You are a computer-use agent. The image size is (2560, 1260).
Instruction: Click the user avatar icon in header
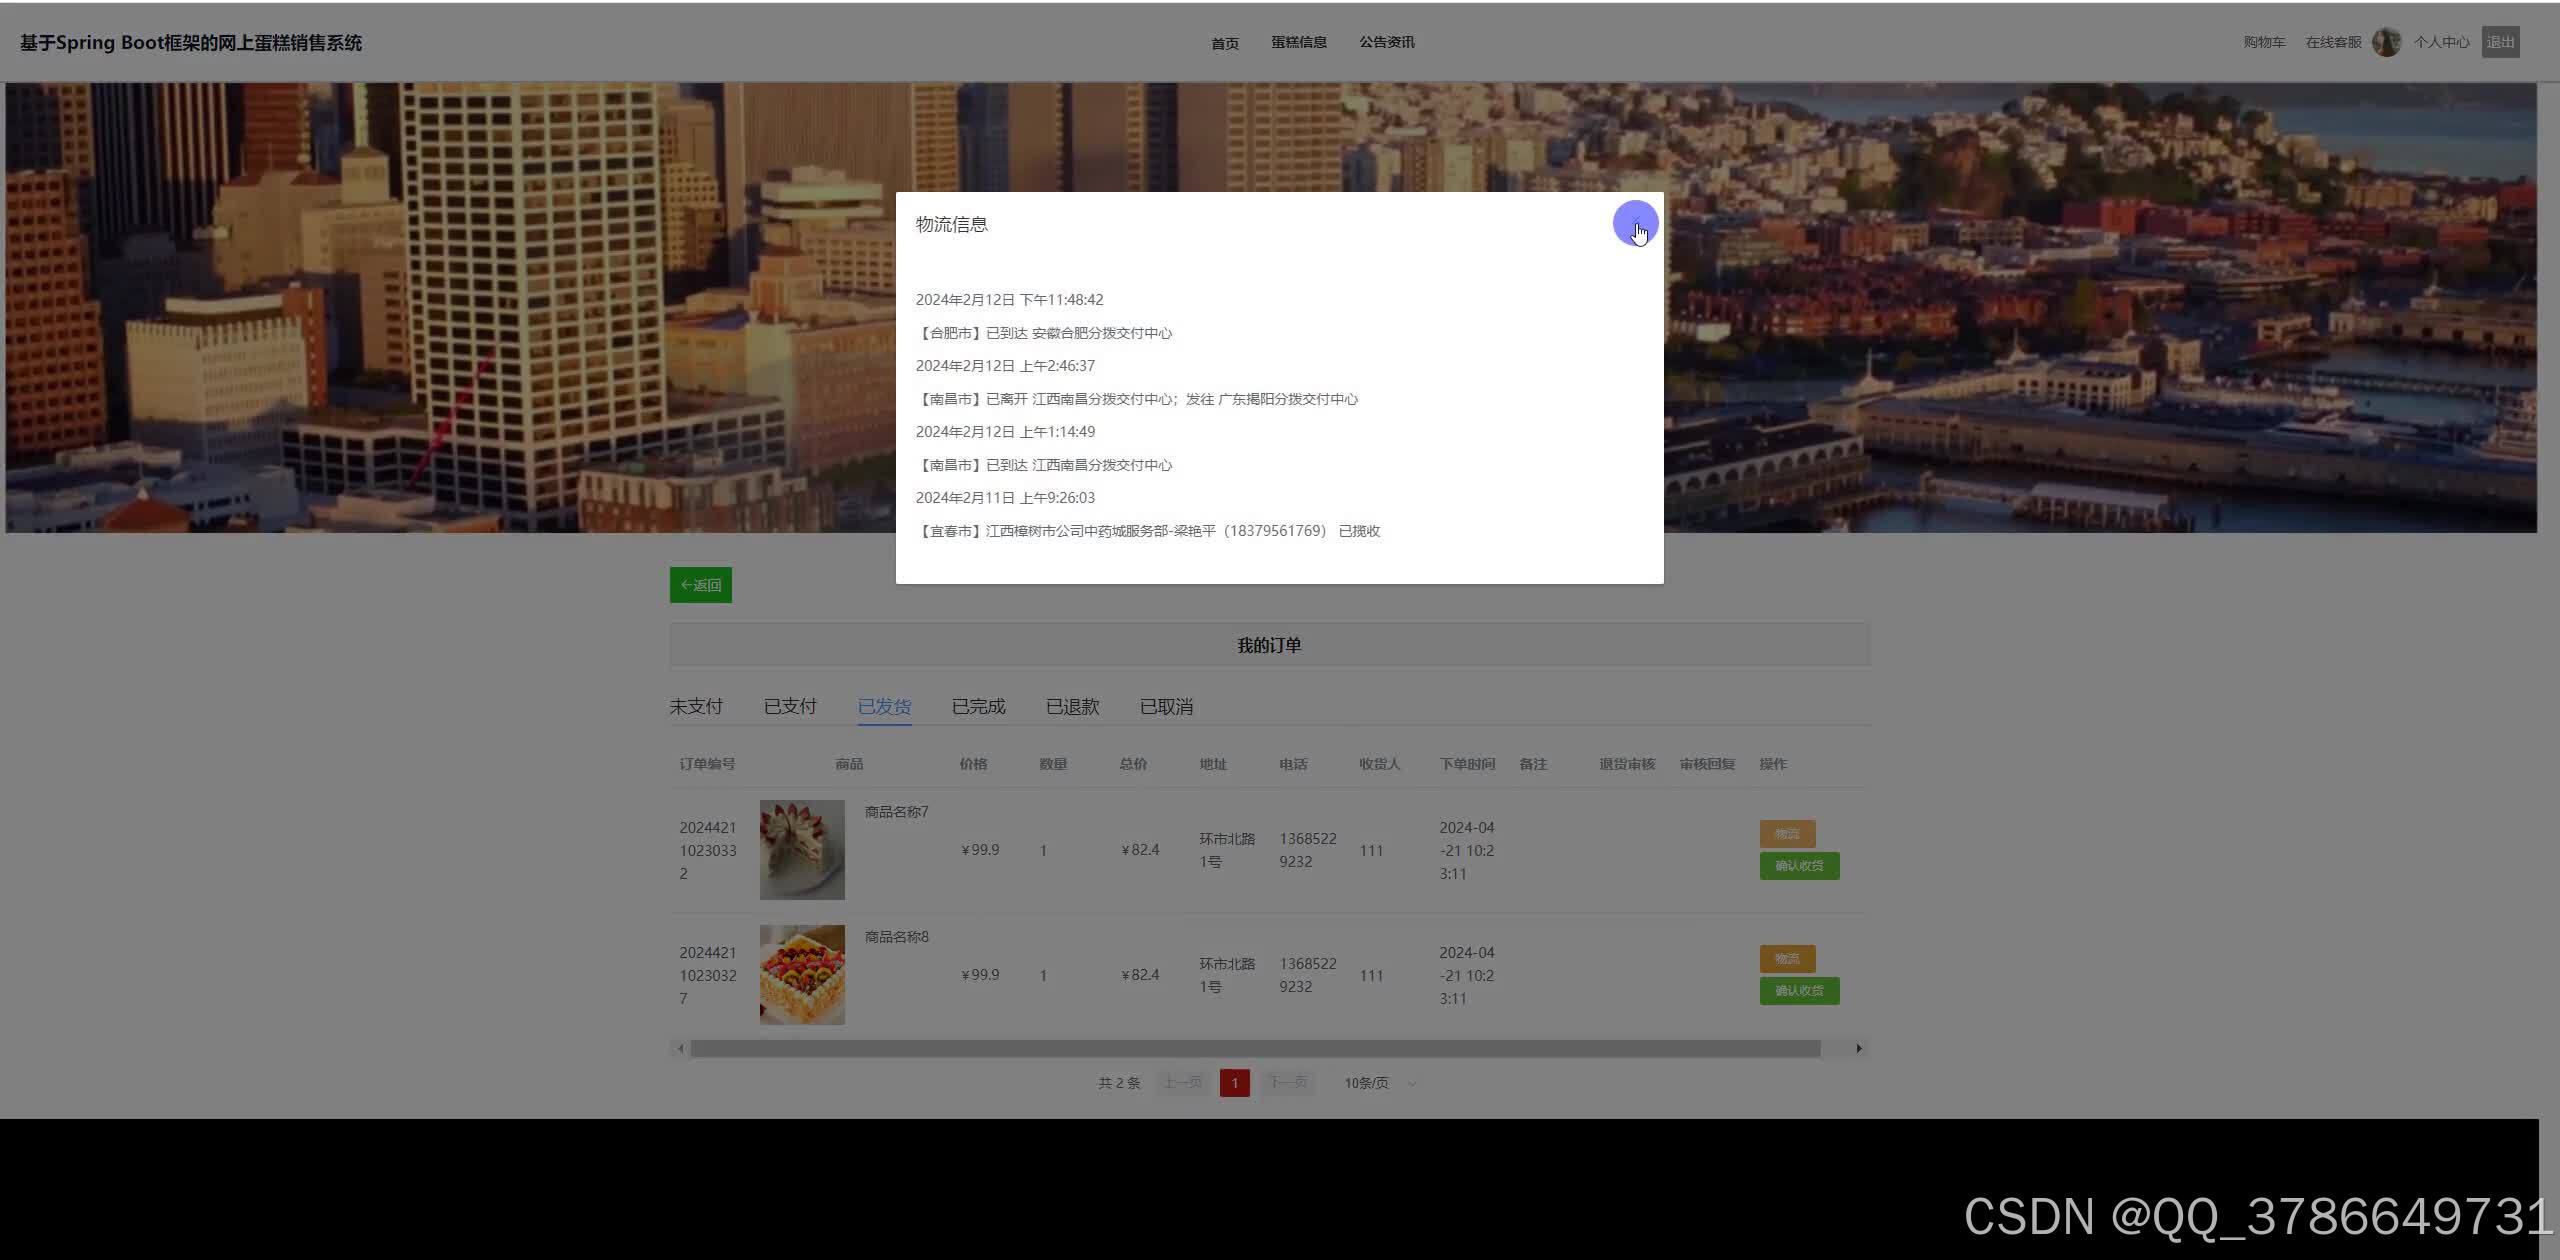(x=2386, y=42)
